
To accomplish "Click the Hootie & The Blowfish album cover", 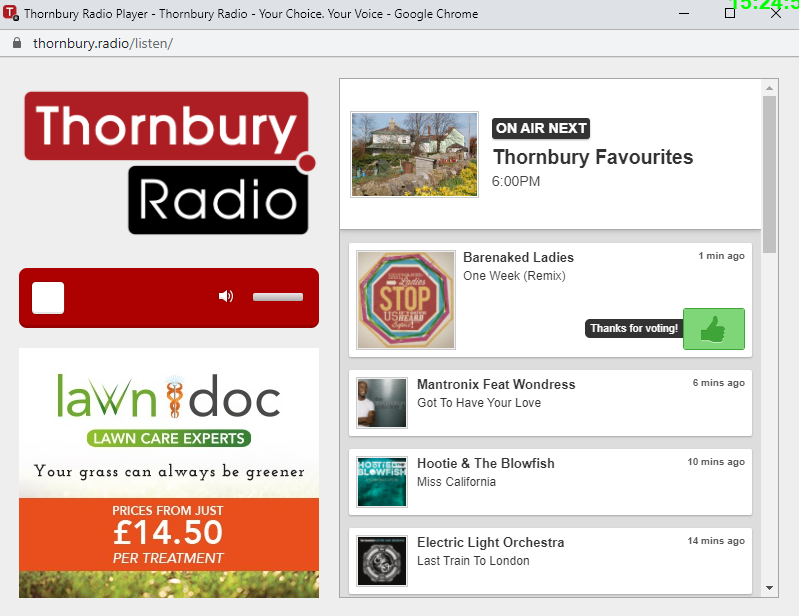I will click(x=382, y=481).
